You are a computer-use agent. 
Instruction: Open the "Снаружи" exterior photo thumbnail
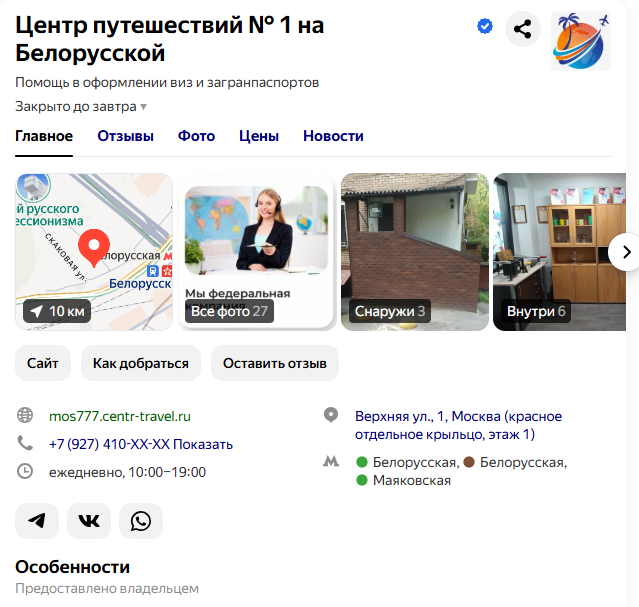415,250
